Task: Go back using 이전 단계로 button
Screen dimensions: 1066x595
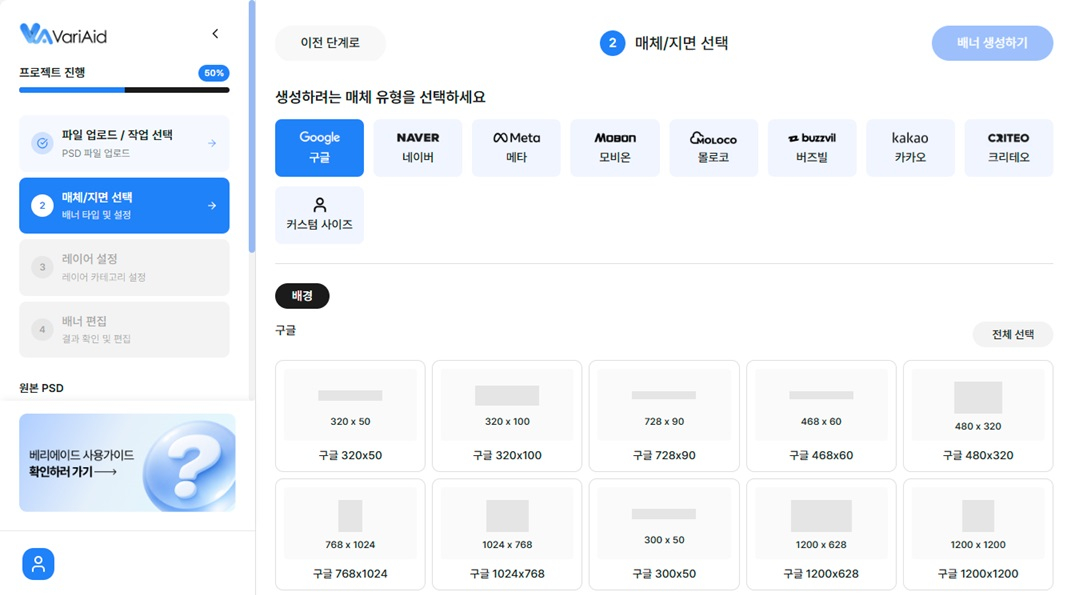Action: tap(328, 42)
